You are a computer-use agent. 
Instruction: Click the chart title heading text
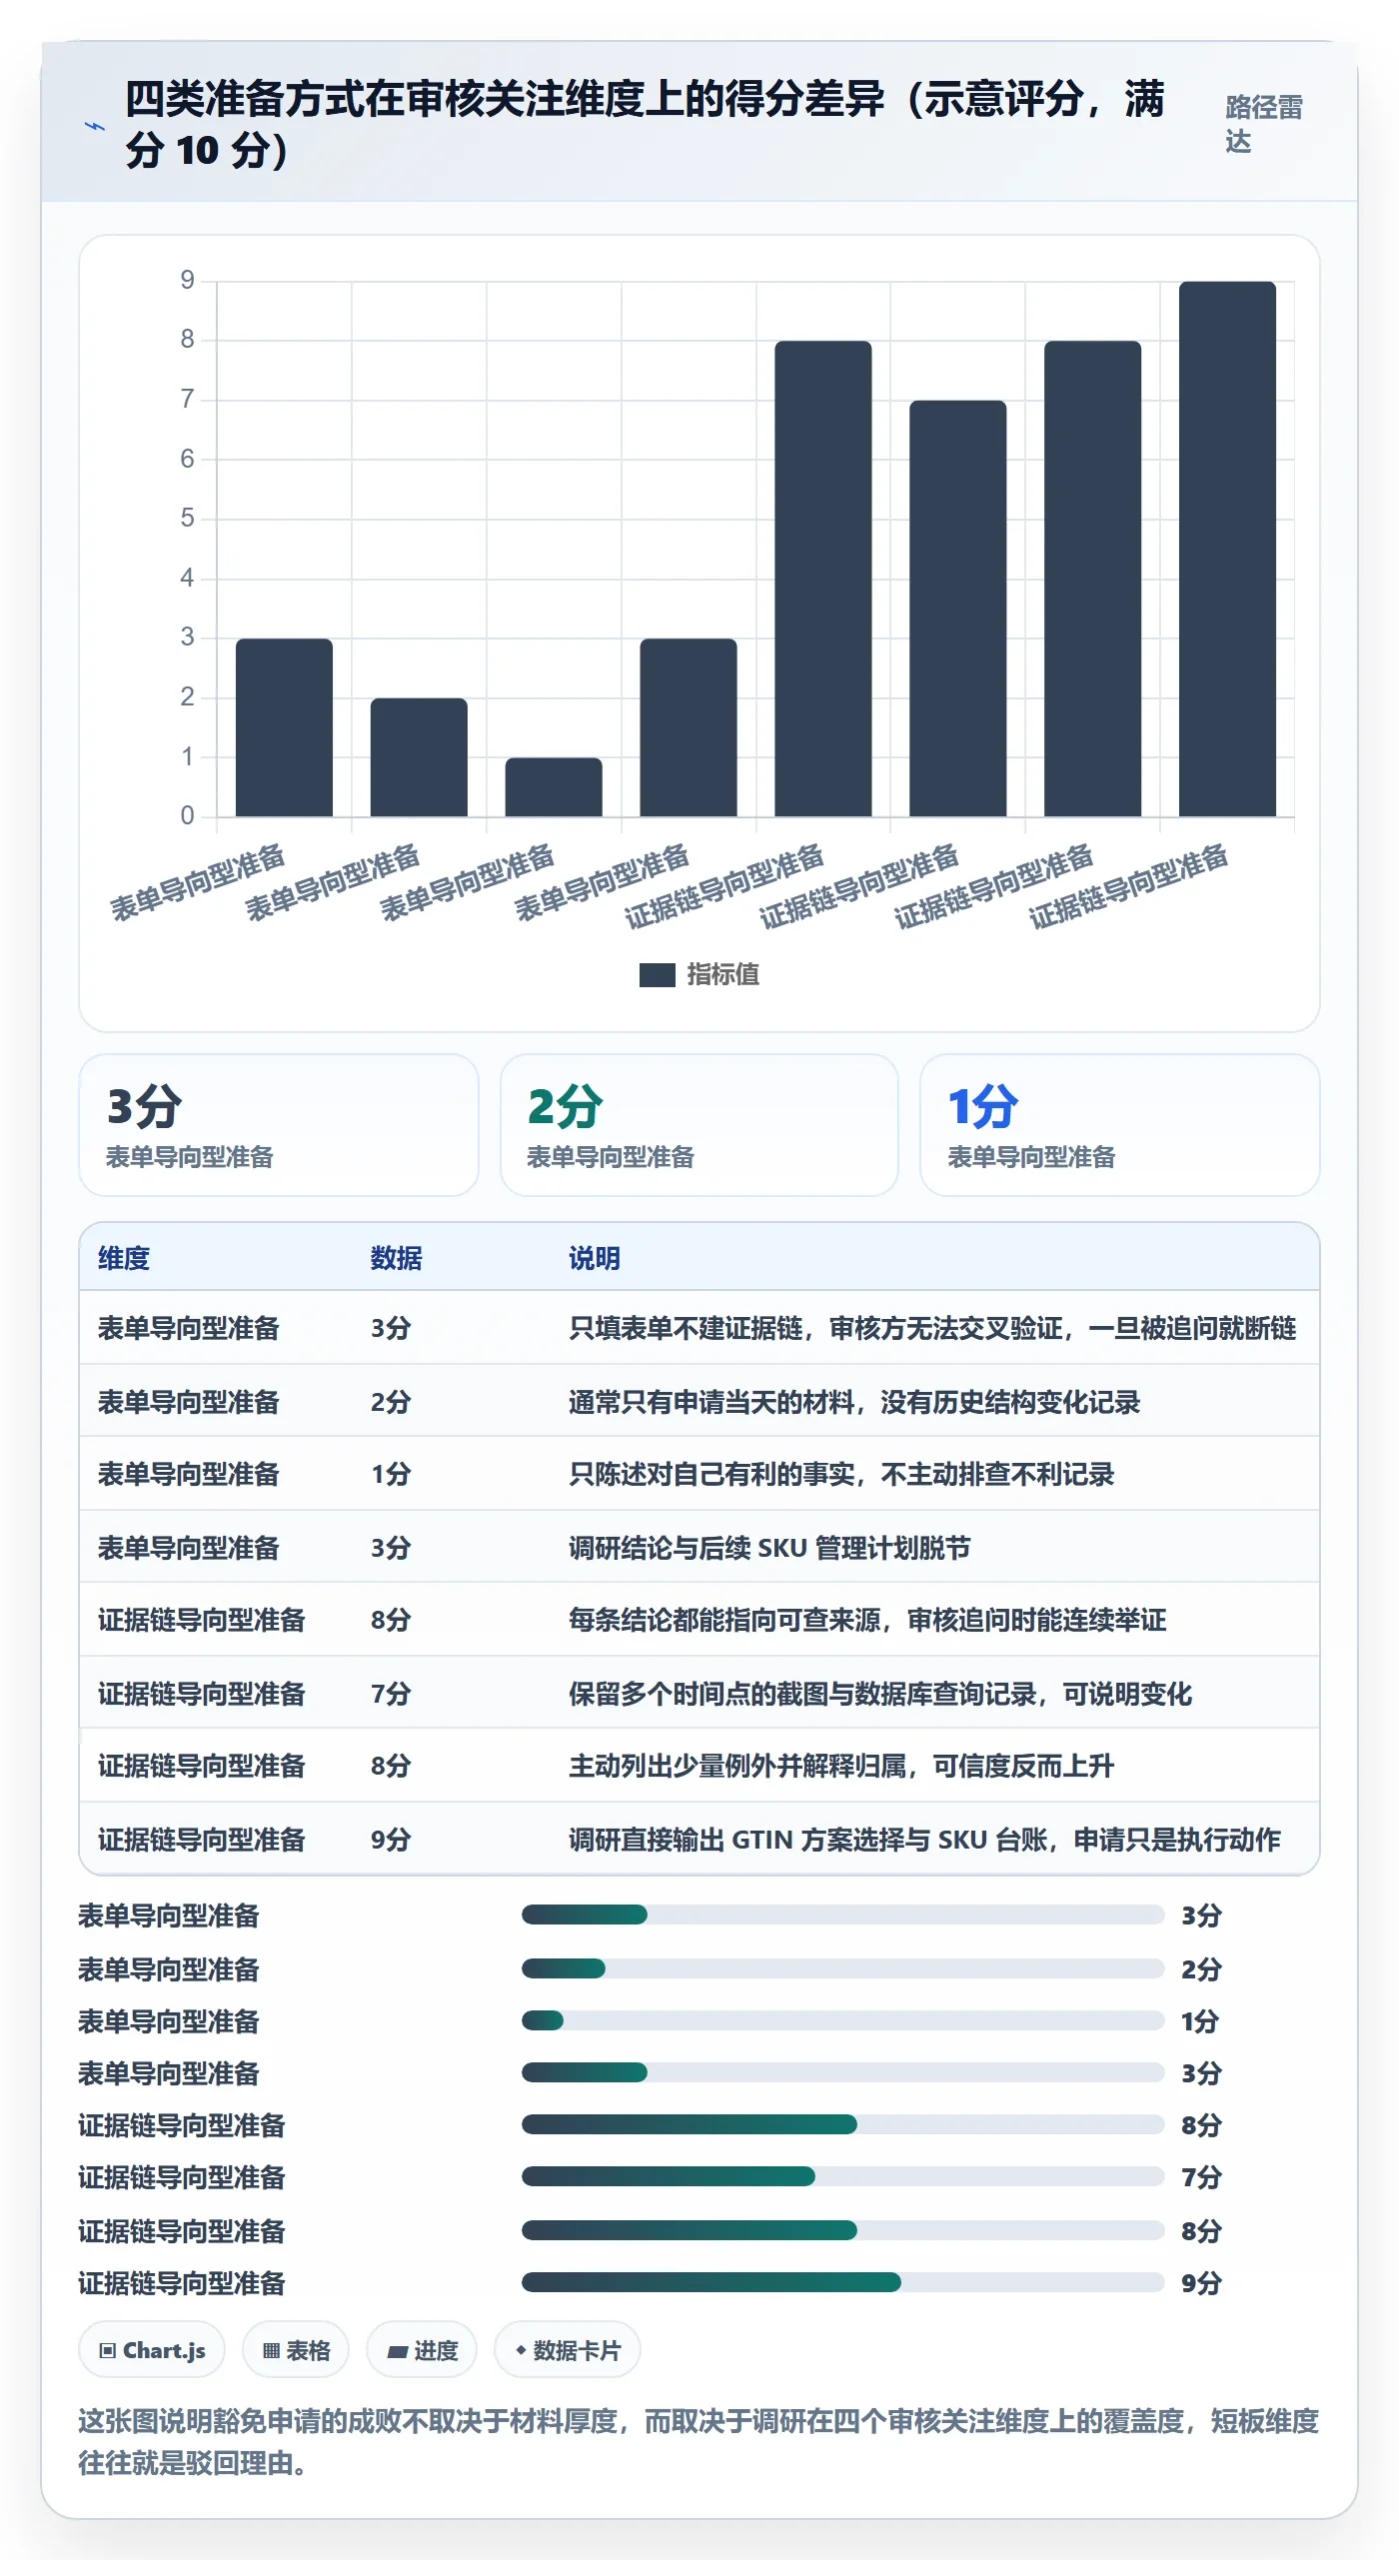pos(644,124)
